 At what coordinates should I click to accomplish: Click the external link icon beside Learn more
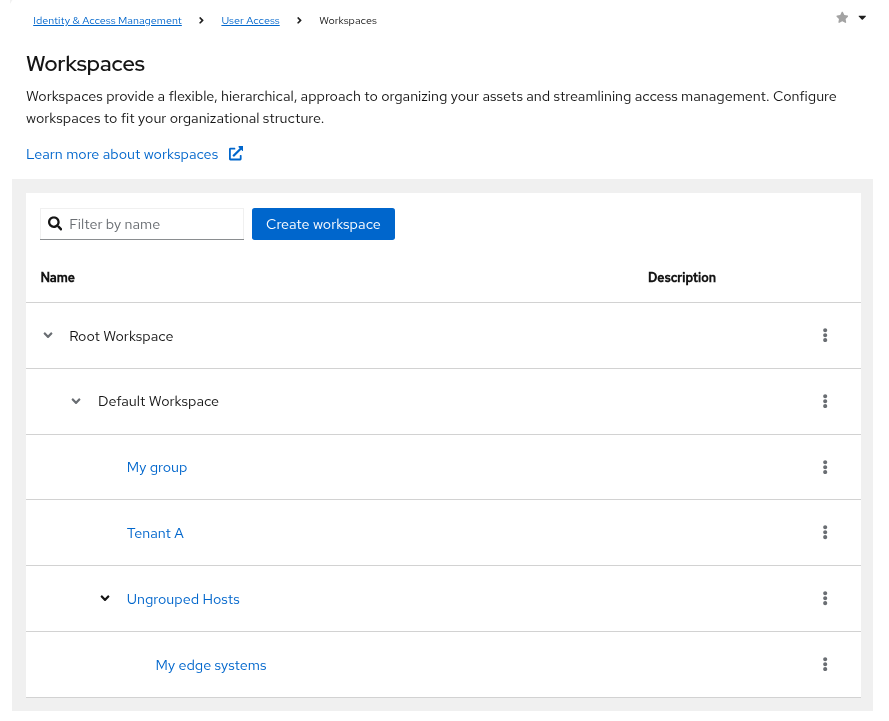236,154
